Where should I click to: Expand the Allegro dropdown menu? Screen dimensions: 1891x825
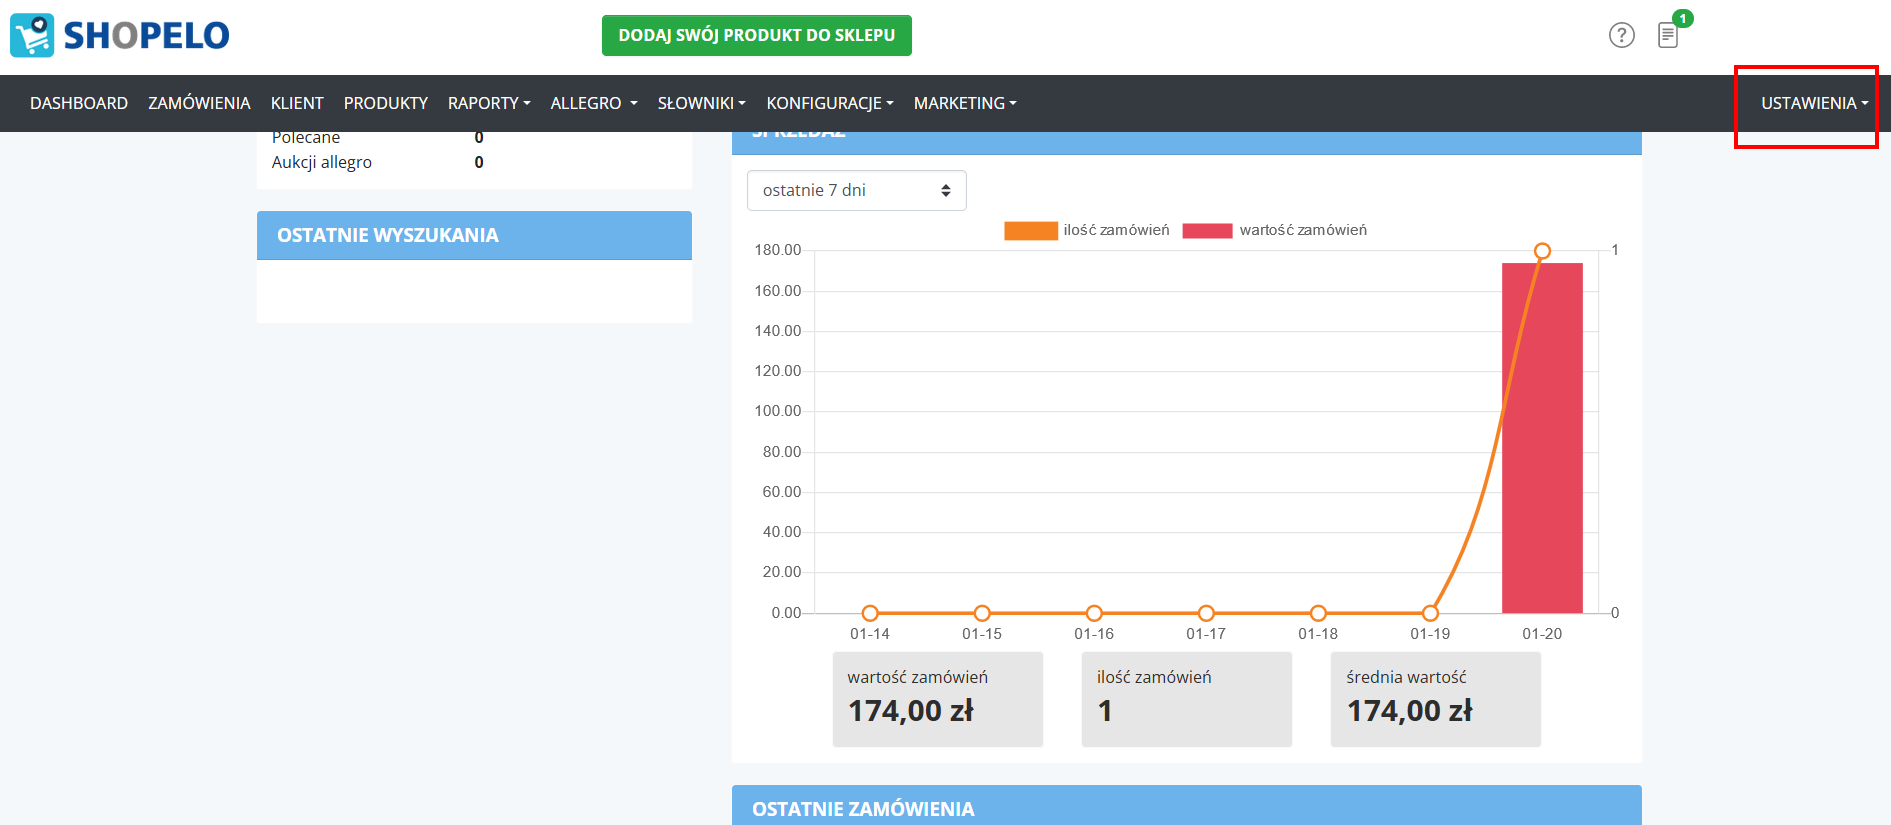coord(593,103)
